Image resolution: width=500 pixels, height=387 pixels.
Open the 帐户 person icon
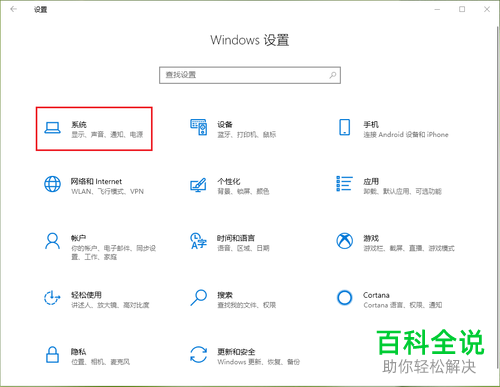tap(52, 241)
